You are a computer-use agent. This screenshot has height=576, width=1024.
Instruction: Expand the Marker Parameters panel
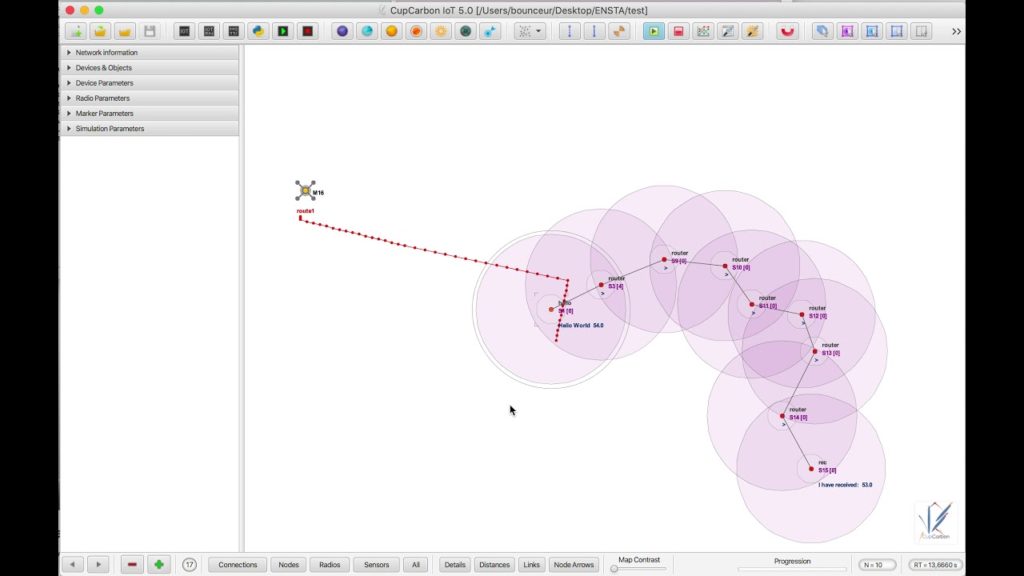click(150, 114)
